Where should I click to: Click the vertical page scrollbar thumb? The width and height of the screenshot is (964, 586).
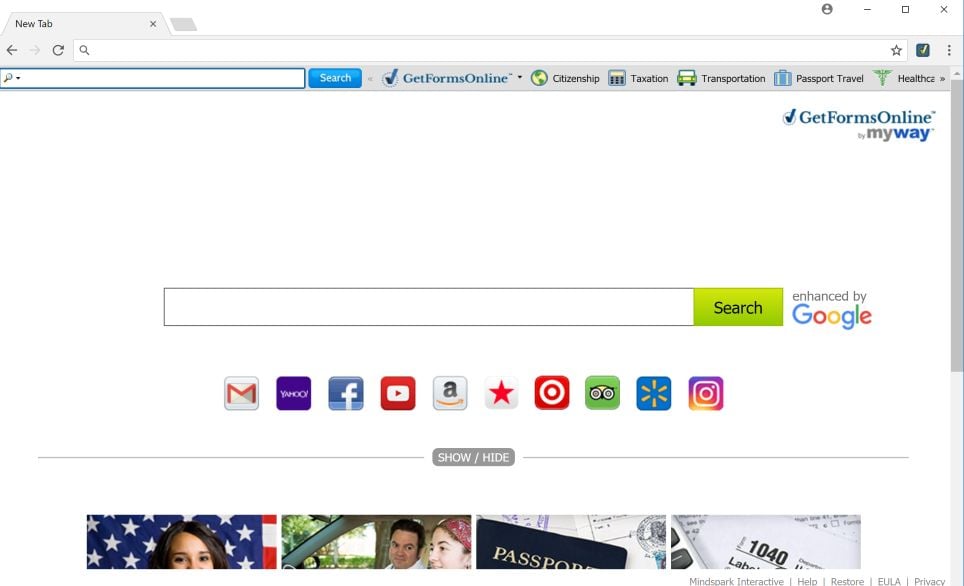(957, 226)
